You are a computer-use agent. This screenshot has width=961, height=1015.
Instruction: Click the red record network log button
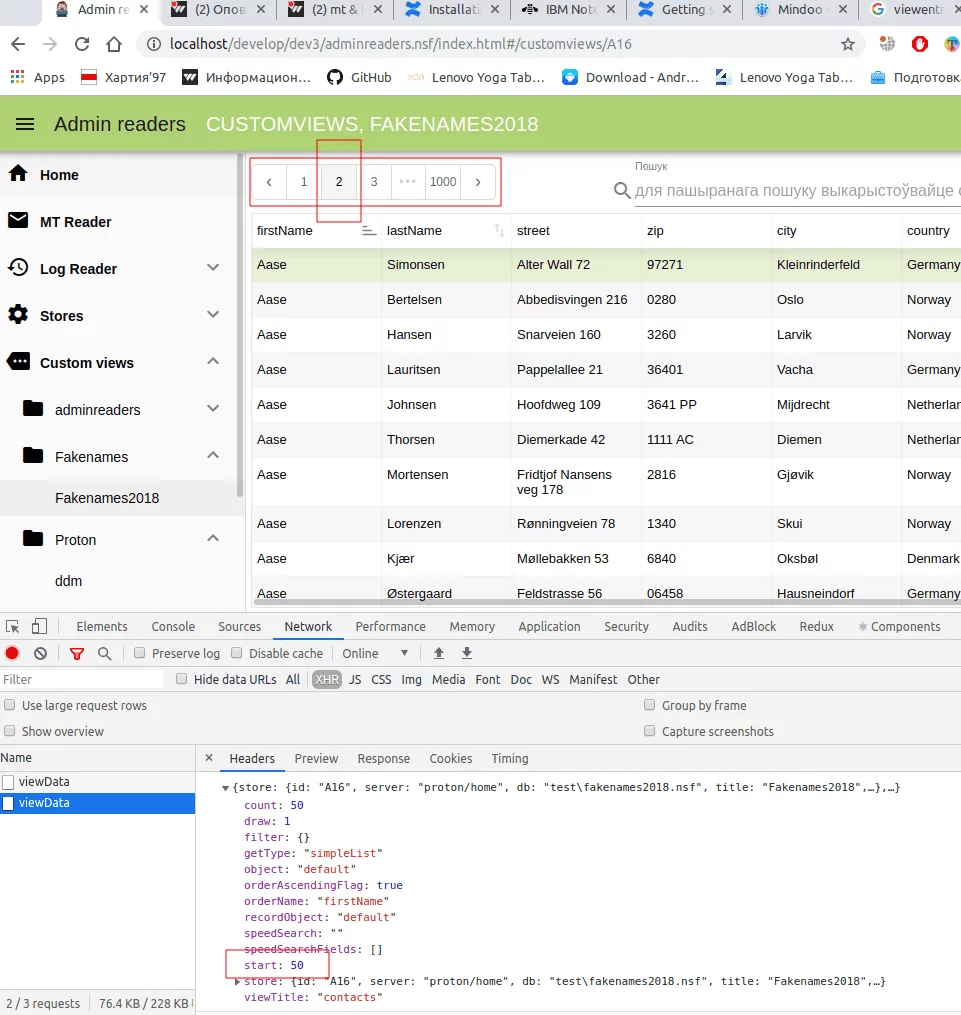(12, 653)
